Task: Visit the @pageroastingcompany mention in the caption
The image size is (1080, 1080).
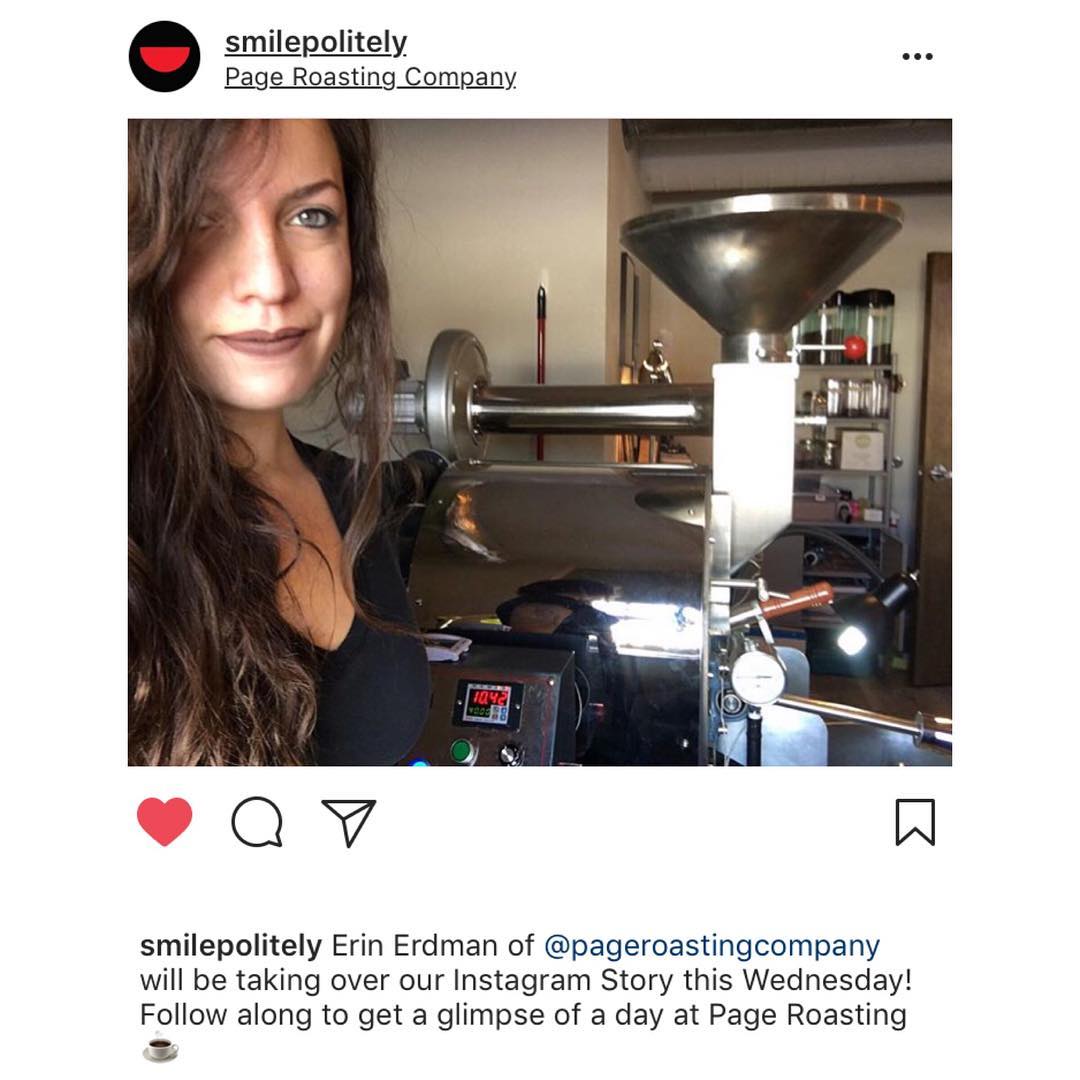Action: [712, 946]
